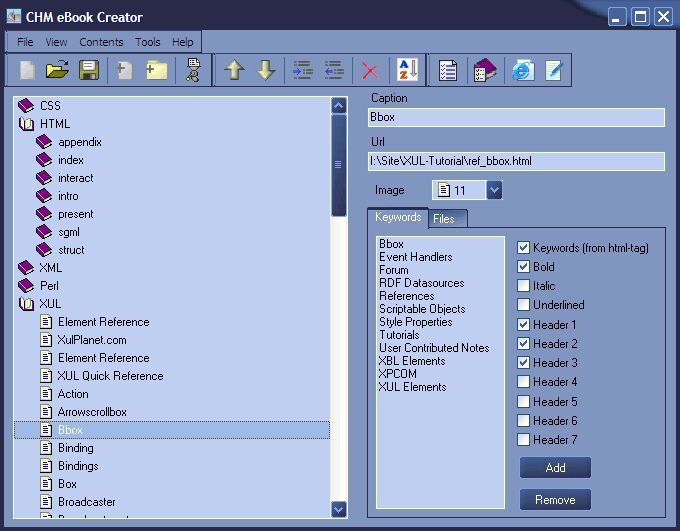This screenshot has height=531, width=680.
Task: Click the Add button
Action: pyautogui.click(x=555, y=468)
